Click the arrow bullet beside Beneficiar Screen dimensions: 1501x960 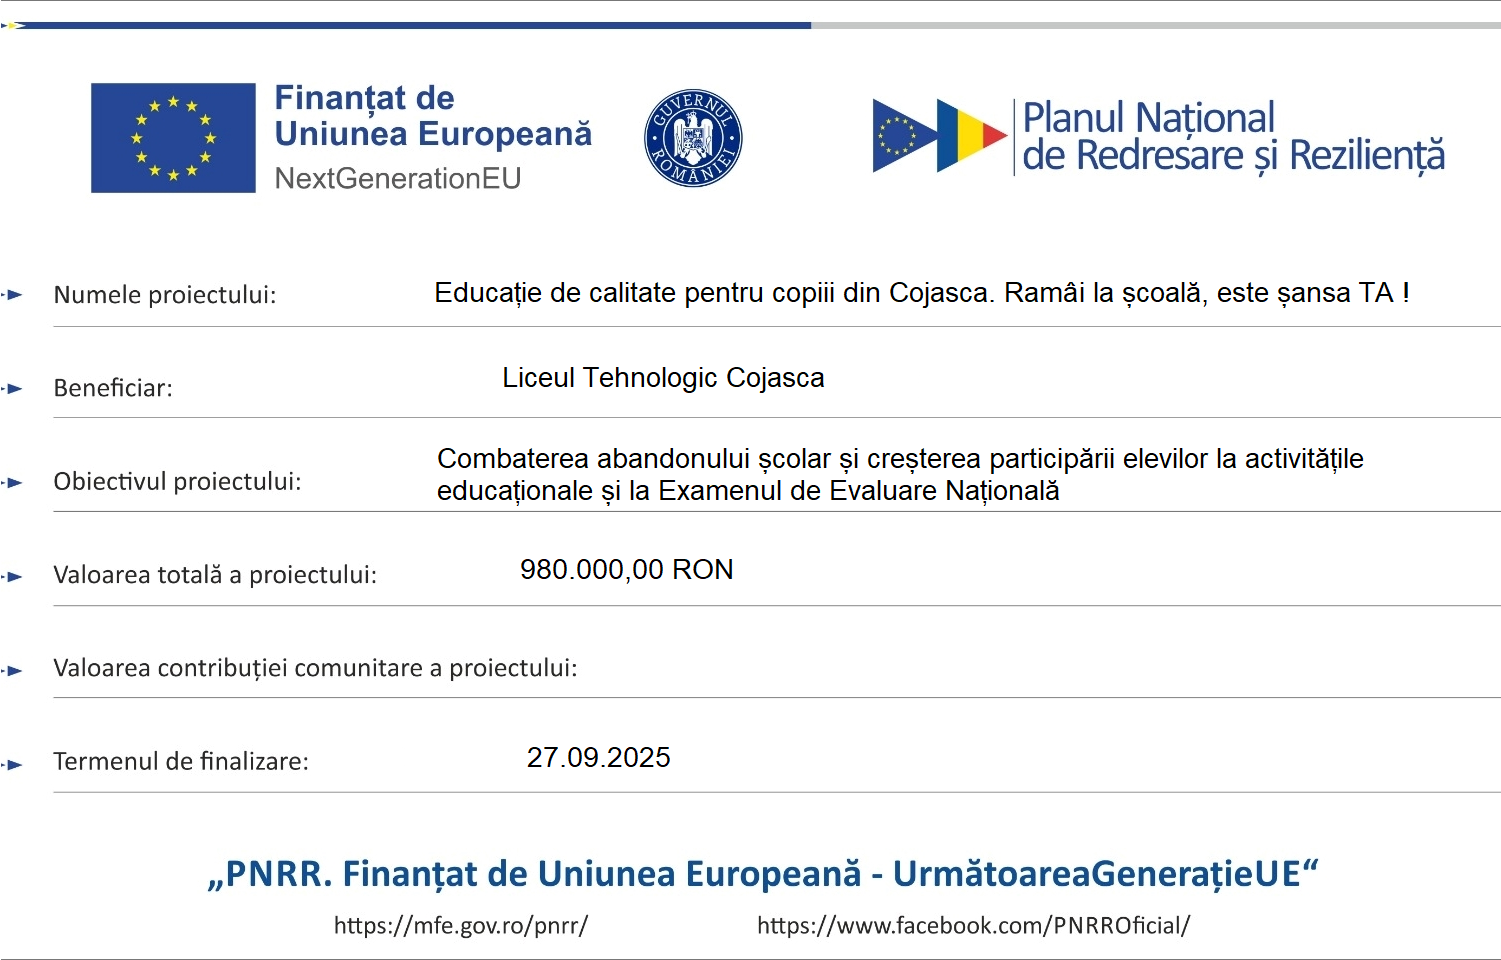(12, 388)
